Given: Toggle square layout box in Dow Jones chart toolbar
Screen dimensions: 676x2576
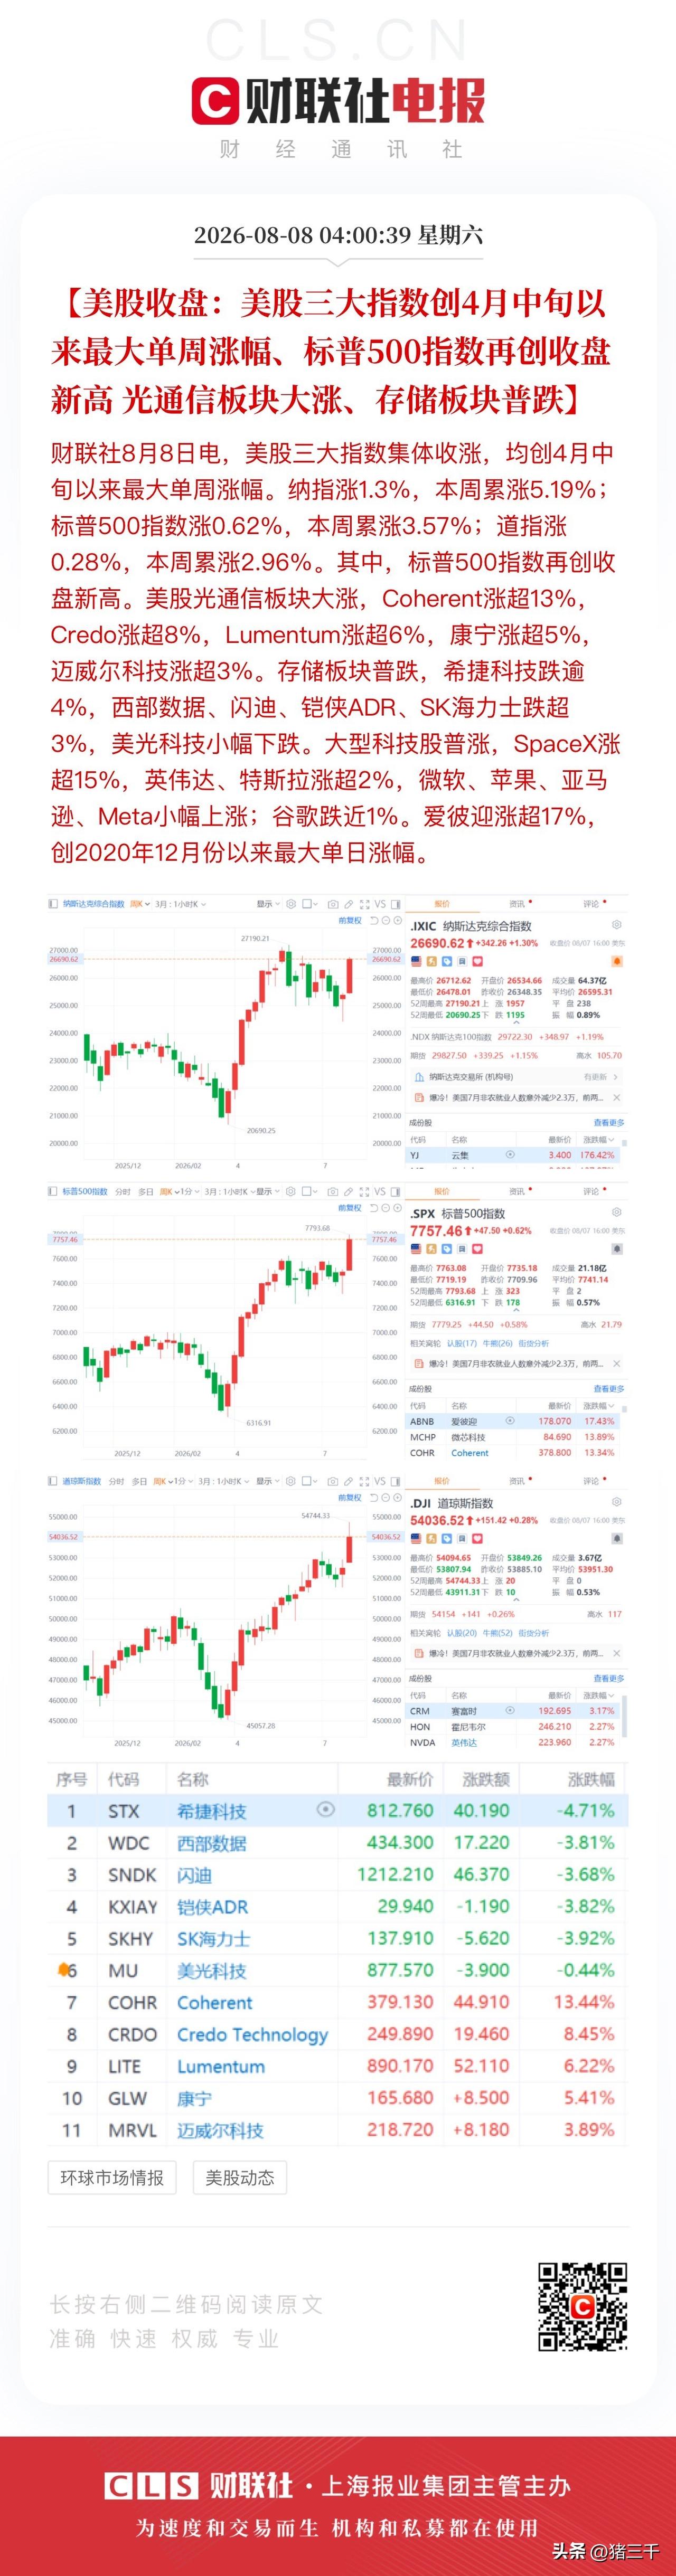Looking at the screenshot, I should coord(307,1481).
